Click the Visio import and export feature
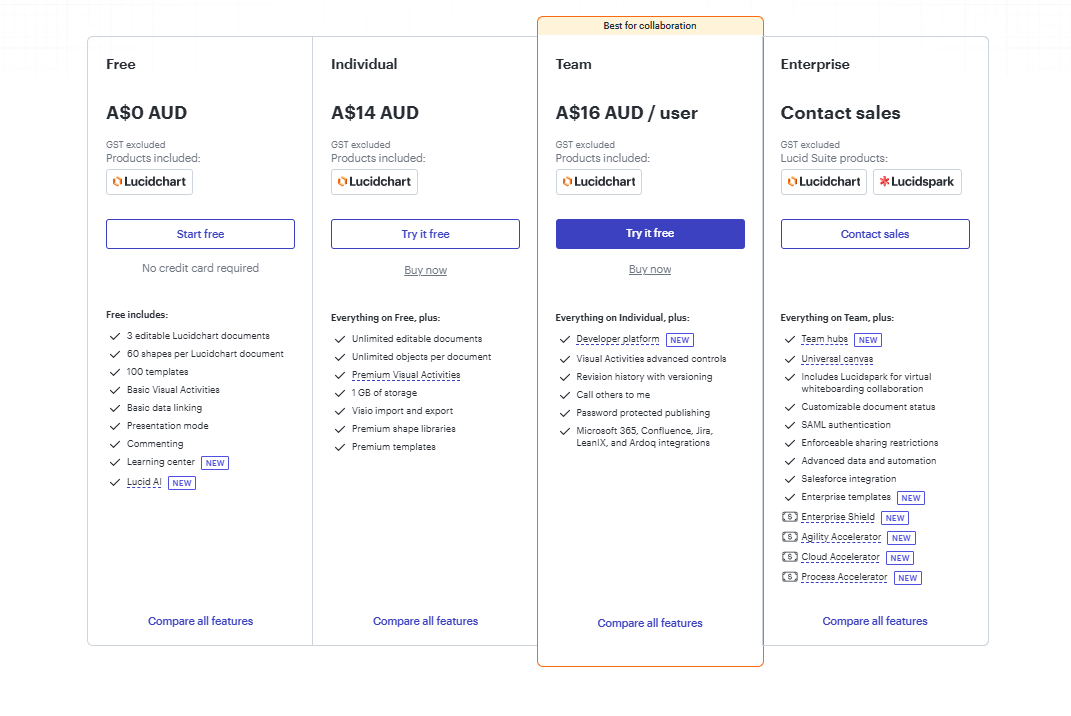Viewport: 1071px width, 716px height. pos(402,411)
